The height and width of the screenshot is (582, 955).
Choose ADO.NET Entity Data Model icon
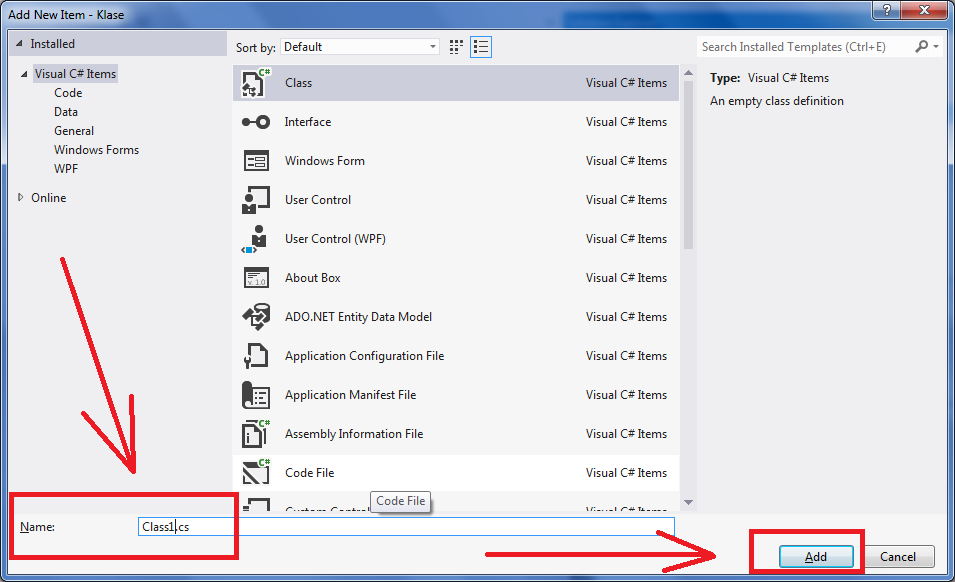click(x=256, y=317)
